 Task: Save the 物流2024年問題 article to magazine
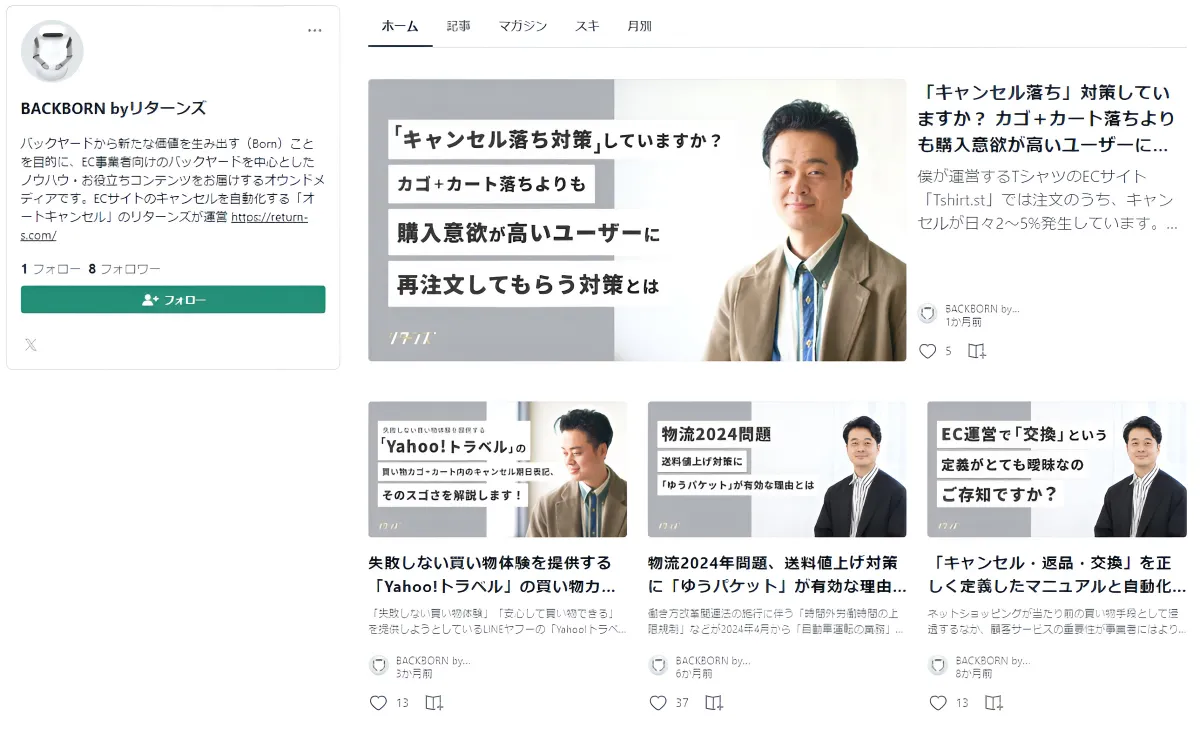point(714,703)
